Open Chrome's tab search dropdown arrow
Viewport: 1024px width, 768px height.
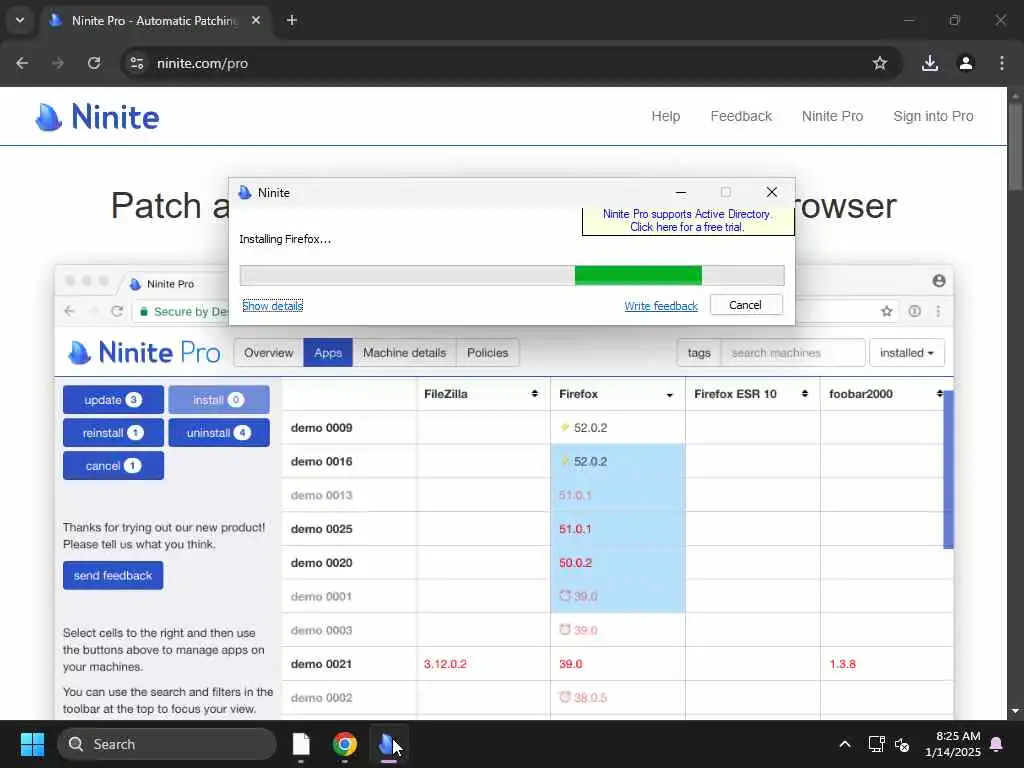[20, 20]
